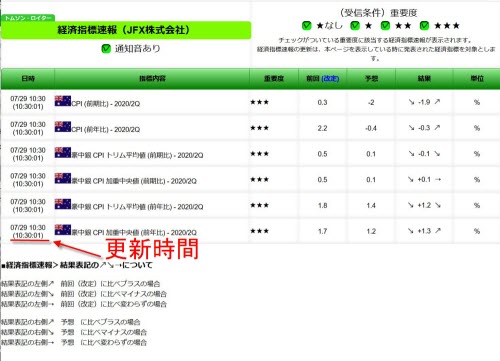Click flag icon in トリム平均値 (前年比) row

click(x=63, y=204)
